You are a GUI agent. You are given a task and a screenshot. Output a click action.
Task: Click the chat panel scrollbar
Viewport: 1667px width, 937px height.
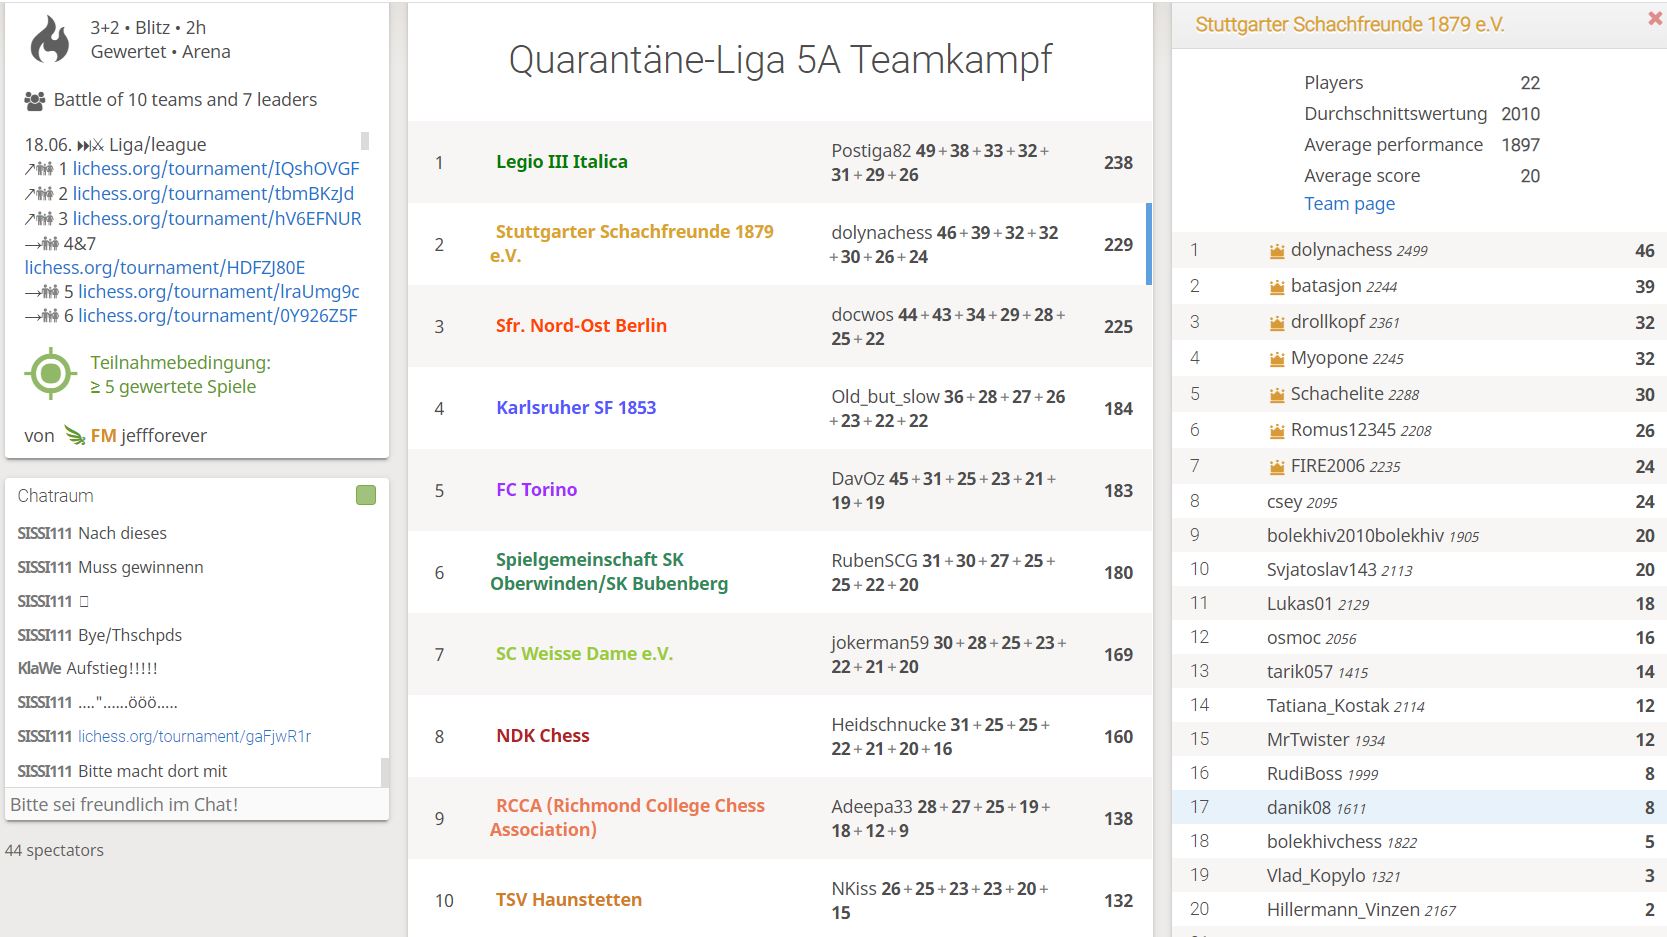coord(385,772)
